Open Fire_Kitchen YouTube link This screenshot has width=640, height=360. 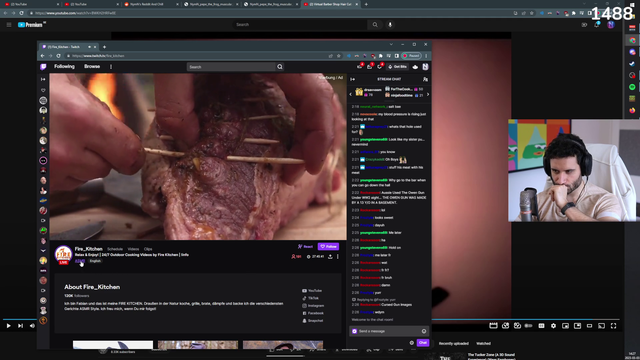tap(312, 291)
